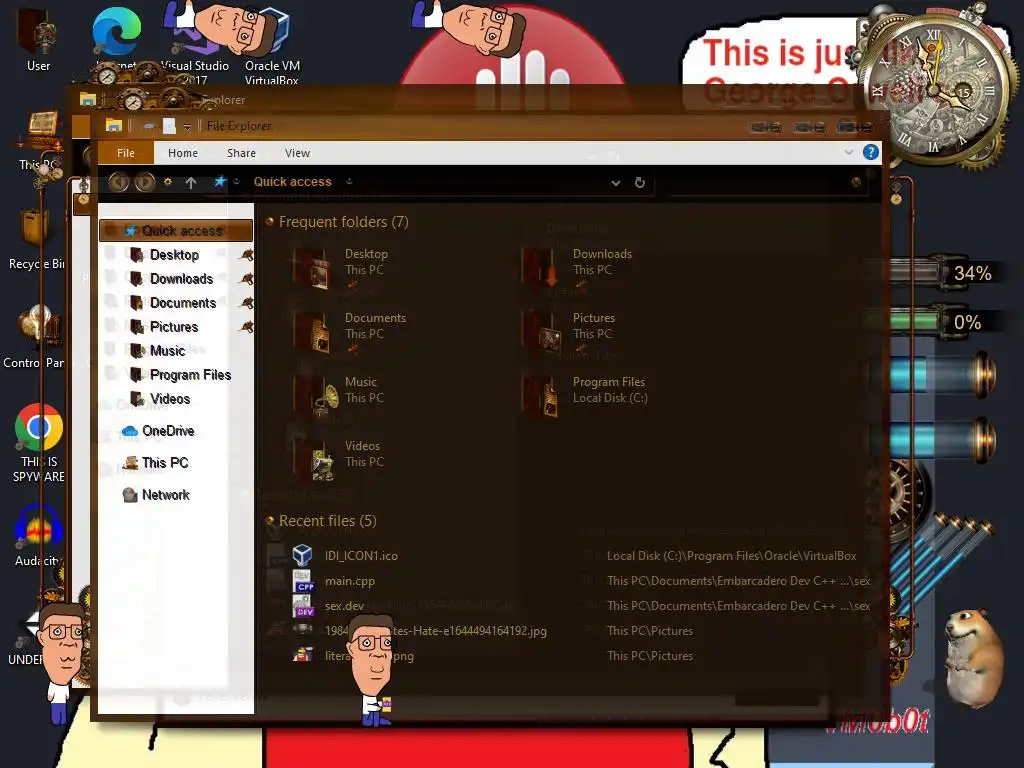
Task: Open the Share ribbon tab
Action: click(x=241, y=153)
